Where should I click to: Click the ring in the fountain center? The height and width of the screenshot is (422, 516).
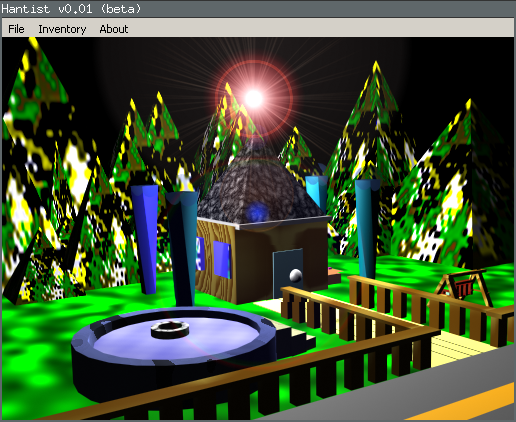tap(170, 329)
